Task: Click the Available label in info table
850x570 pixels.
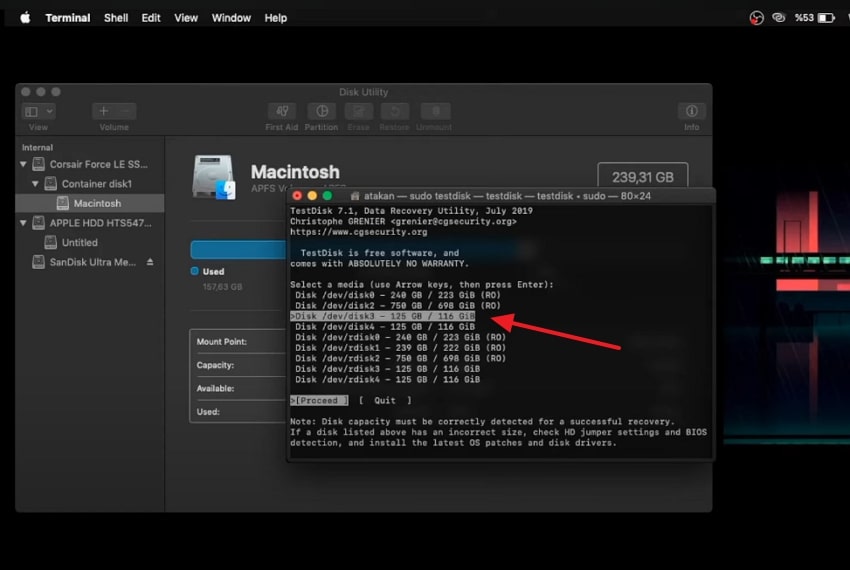Action: tap(215, 388)
